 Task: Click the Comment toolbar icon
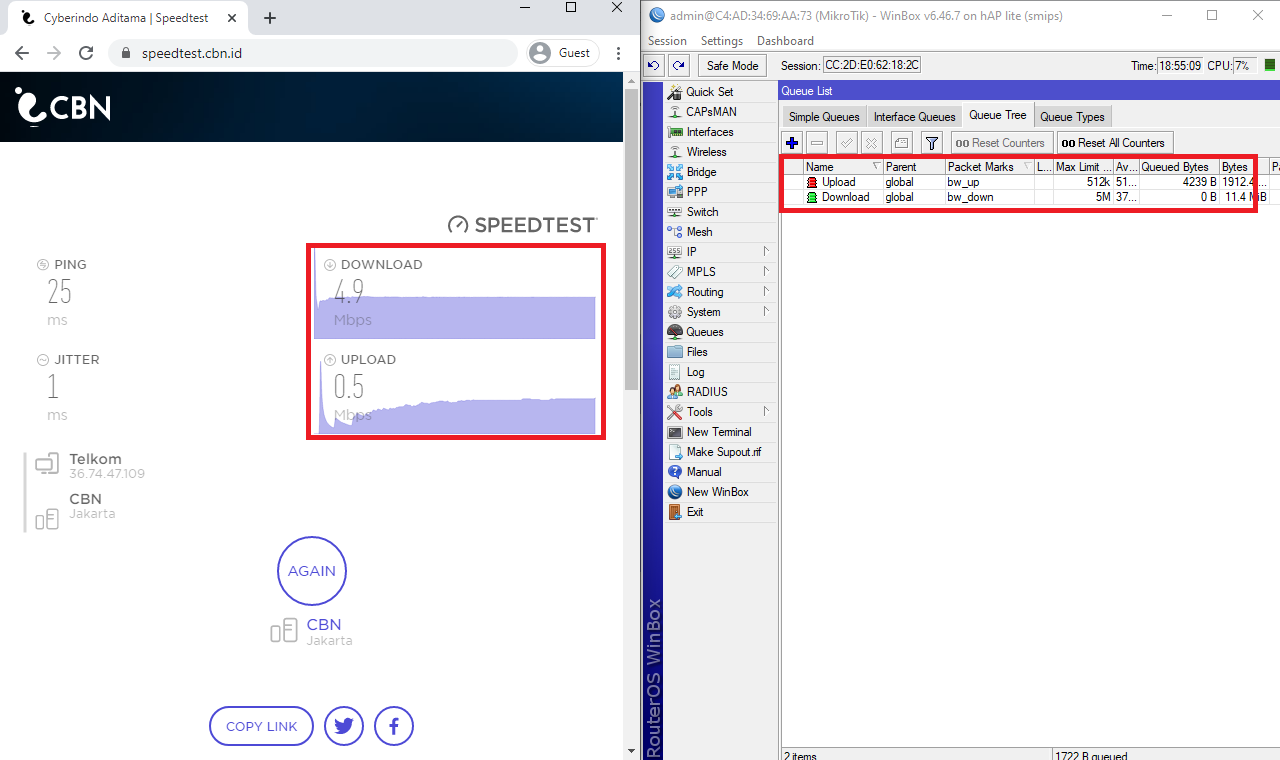point(901,143)
